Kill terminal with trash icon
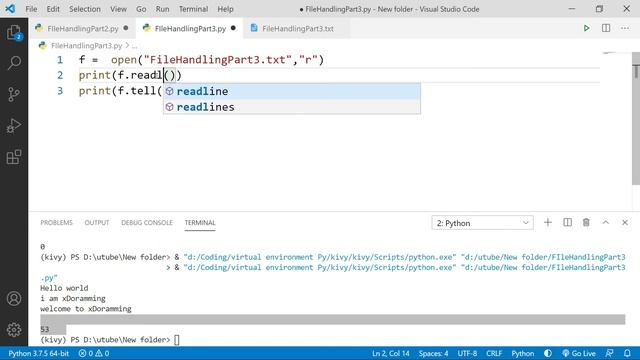Image resolution: width=640 pixels, height=360 pixels. (586, 222)
